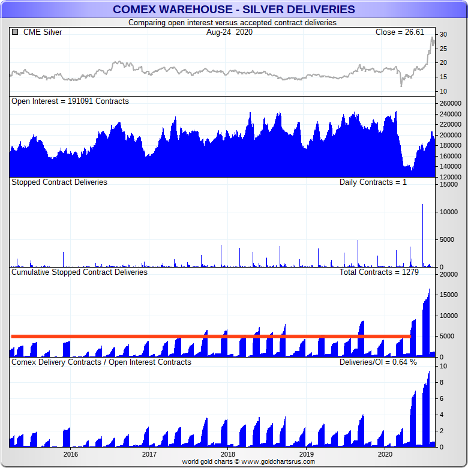
Task: Click the Daily Contracts = 1 readout
Action: tap(373, 182)
